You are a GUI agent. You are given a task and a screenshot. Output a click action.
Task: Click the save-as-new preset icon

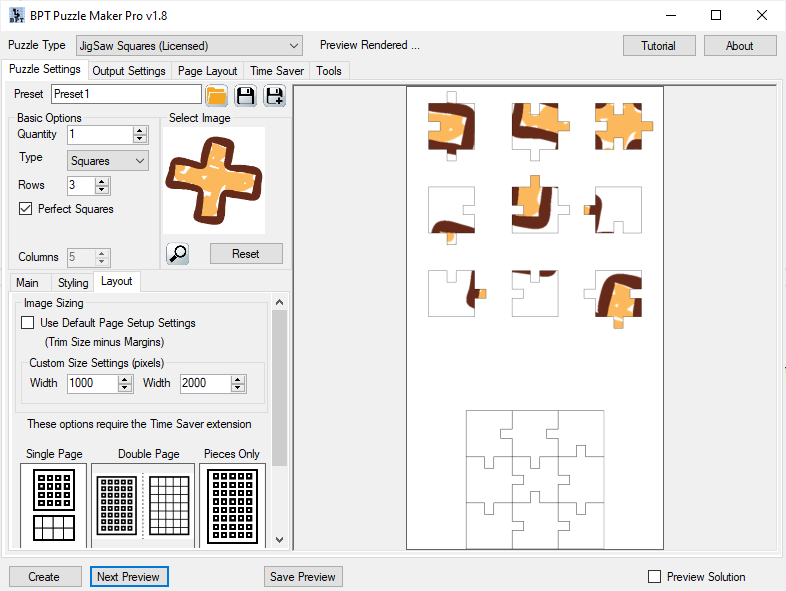pyautogui.click(x=274, y=95)
